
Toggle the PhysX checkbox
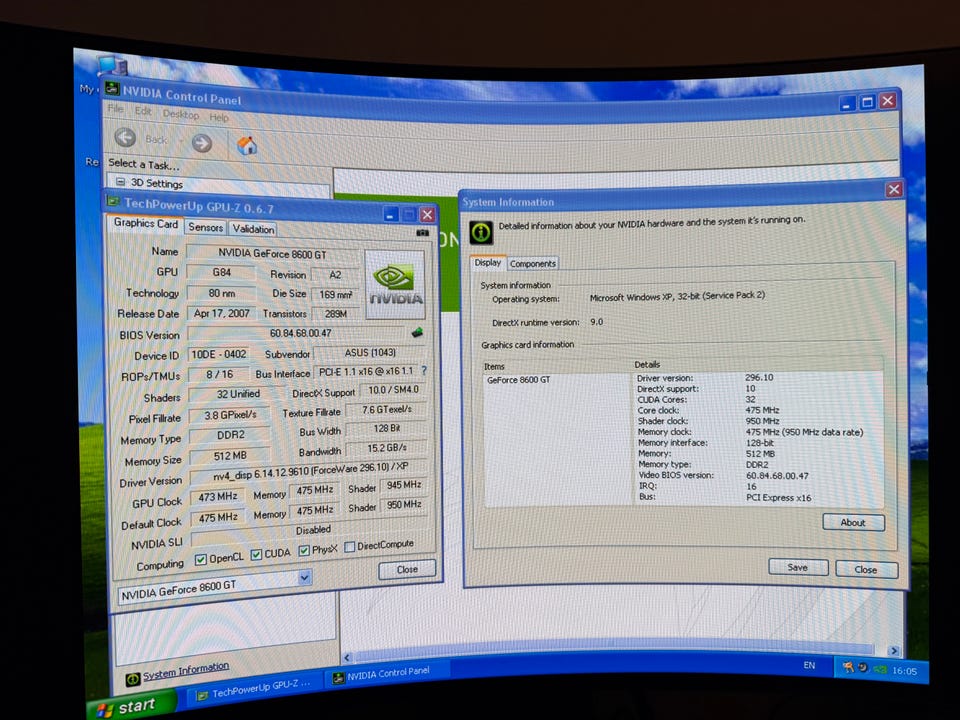304,550
